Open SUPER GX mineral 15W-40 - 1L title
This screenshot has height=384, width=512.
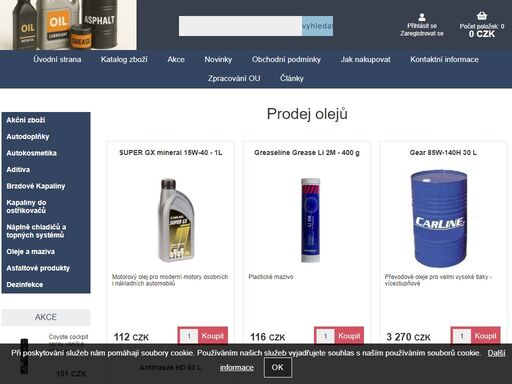(171, 153)
